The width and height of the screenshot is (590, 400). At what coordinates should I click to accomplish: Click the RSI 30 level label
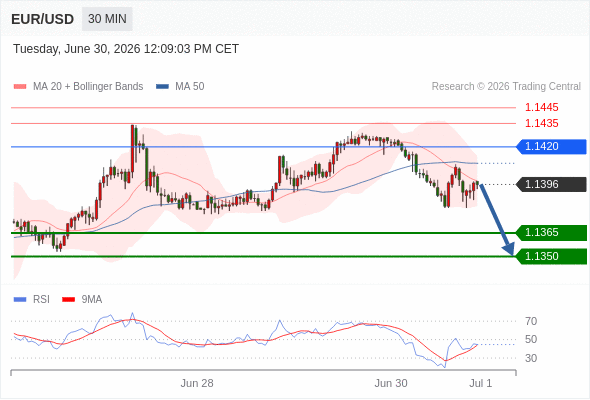[x=531, y=358]
